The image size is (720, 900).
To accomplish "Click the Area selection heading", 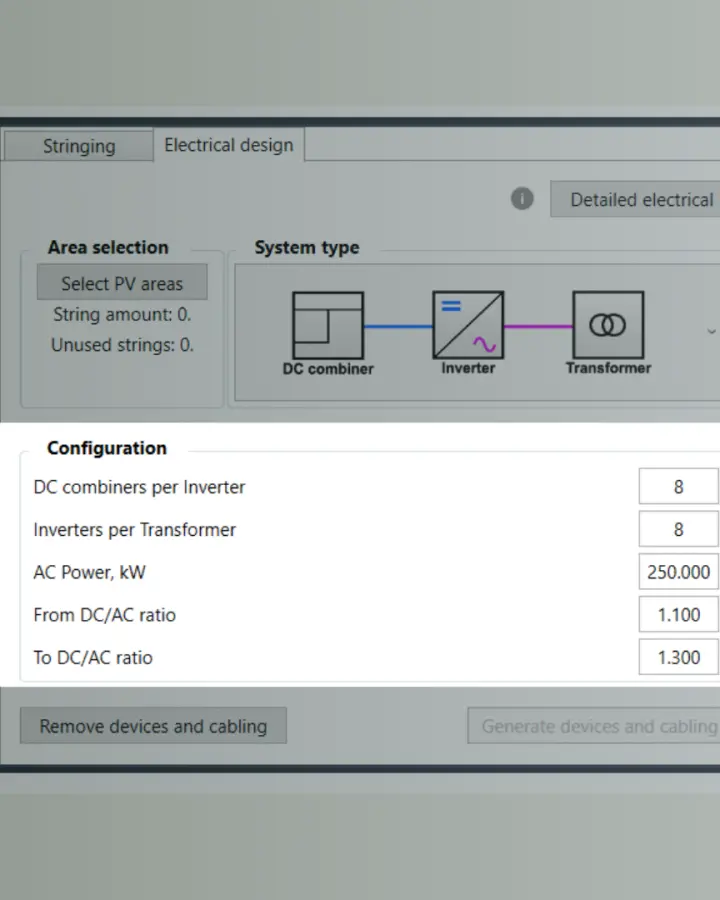I will 108,247.
